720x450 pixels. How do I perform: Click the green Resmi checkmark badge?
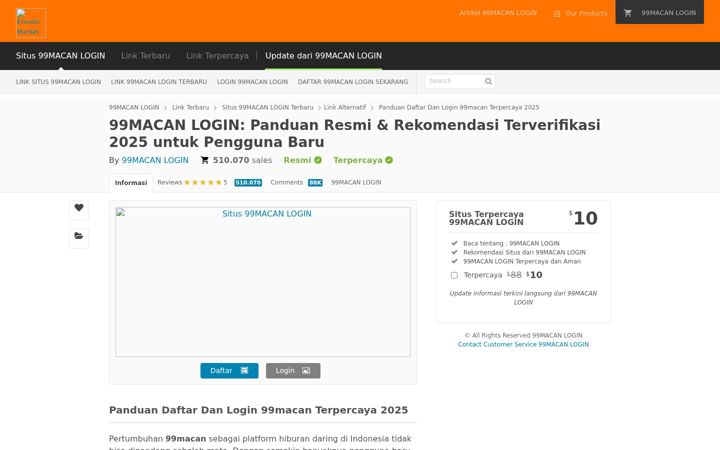[x=318, y=160]
